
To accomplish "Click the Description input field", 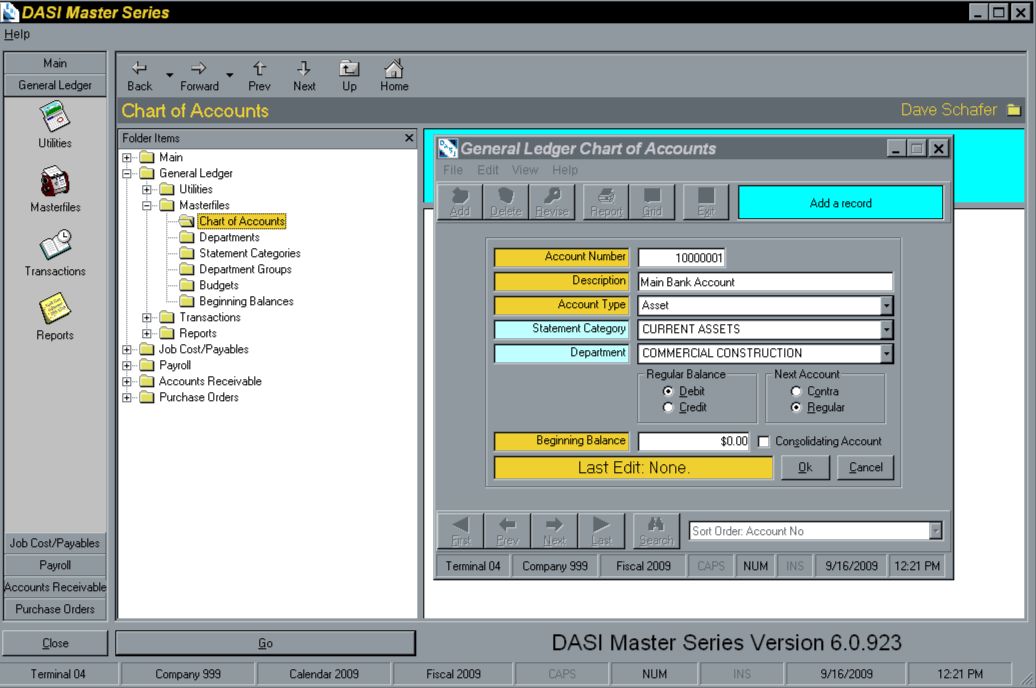I will click(765, 282).
